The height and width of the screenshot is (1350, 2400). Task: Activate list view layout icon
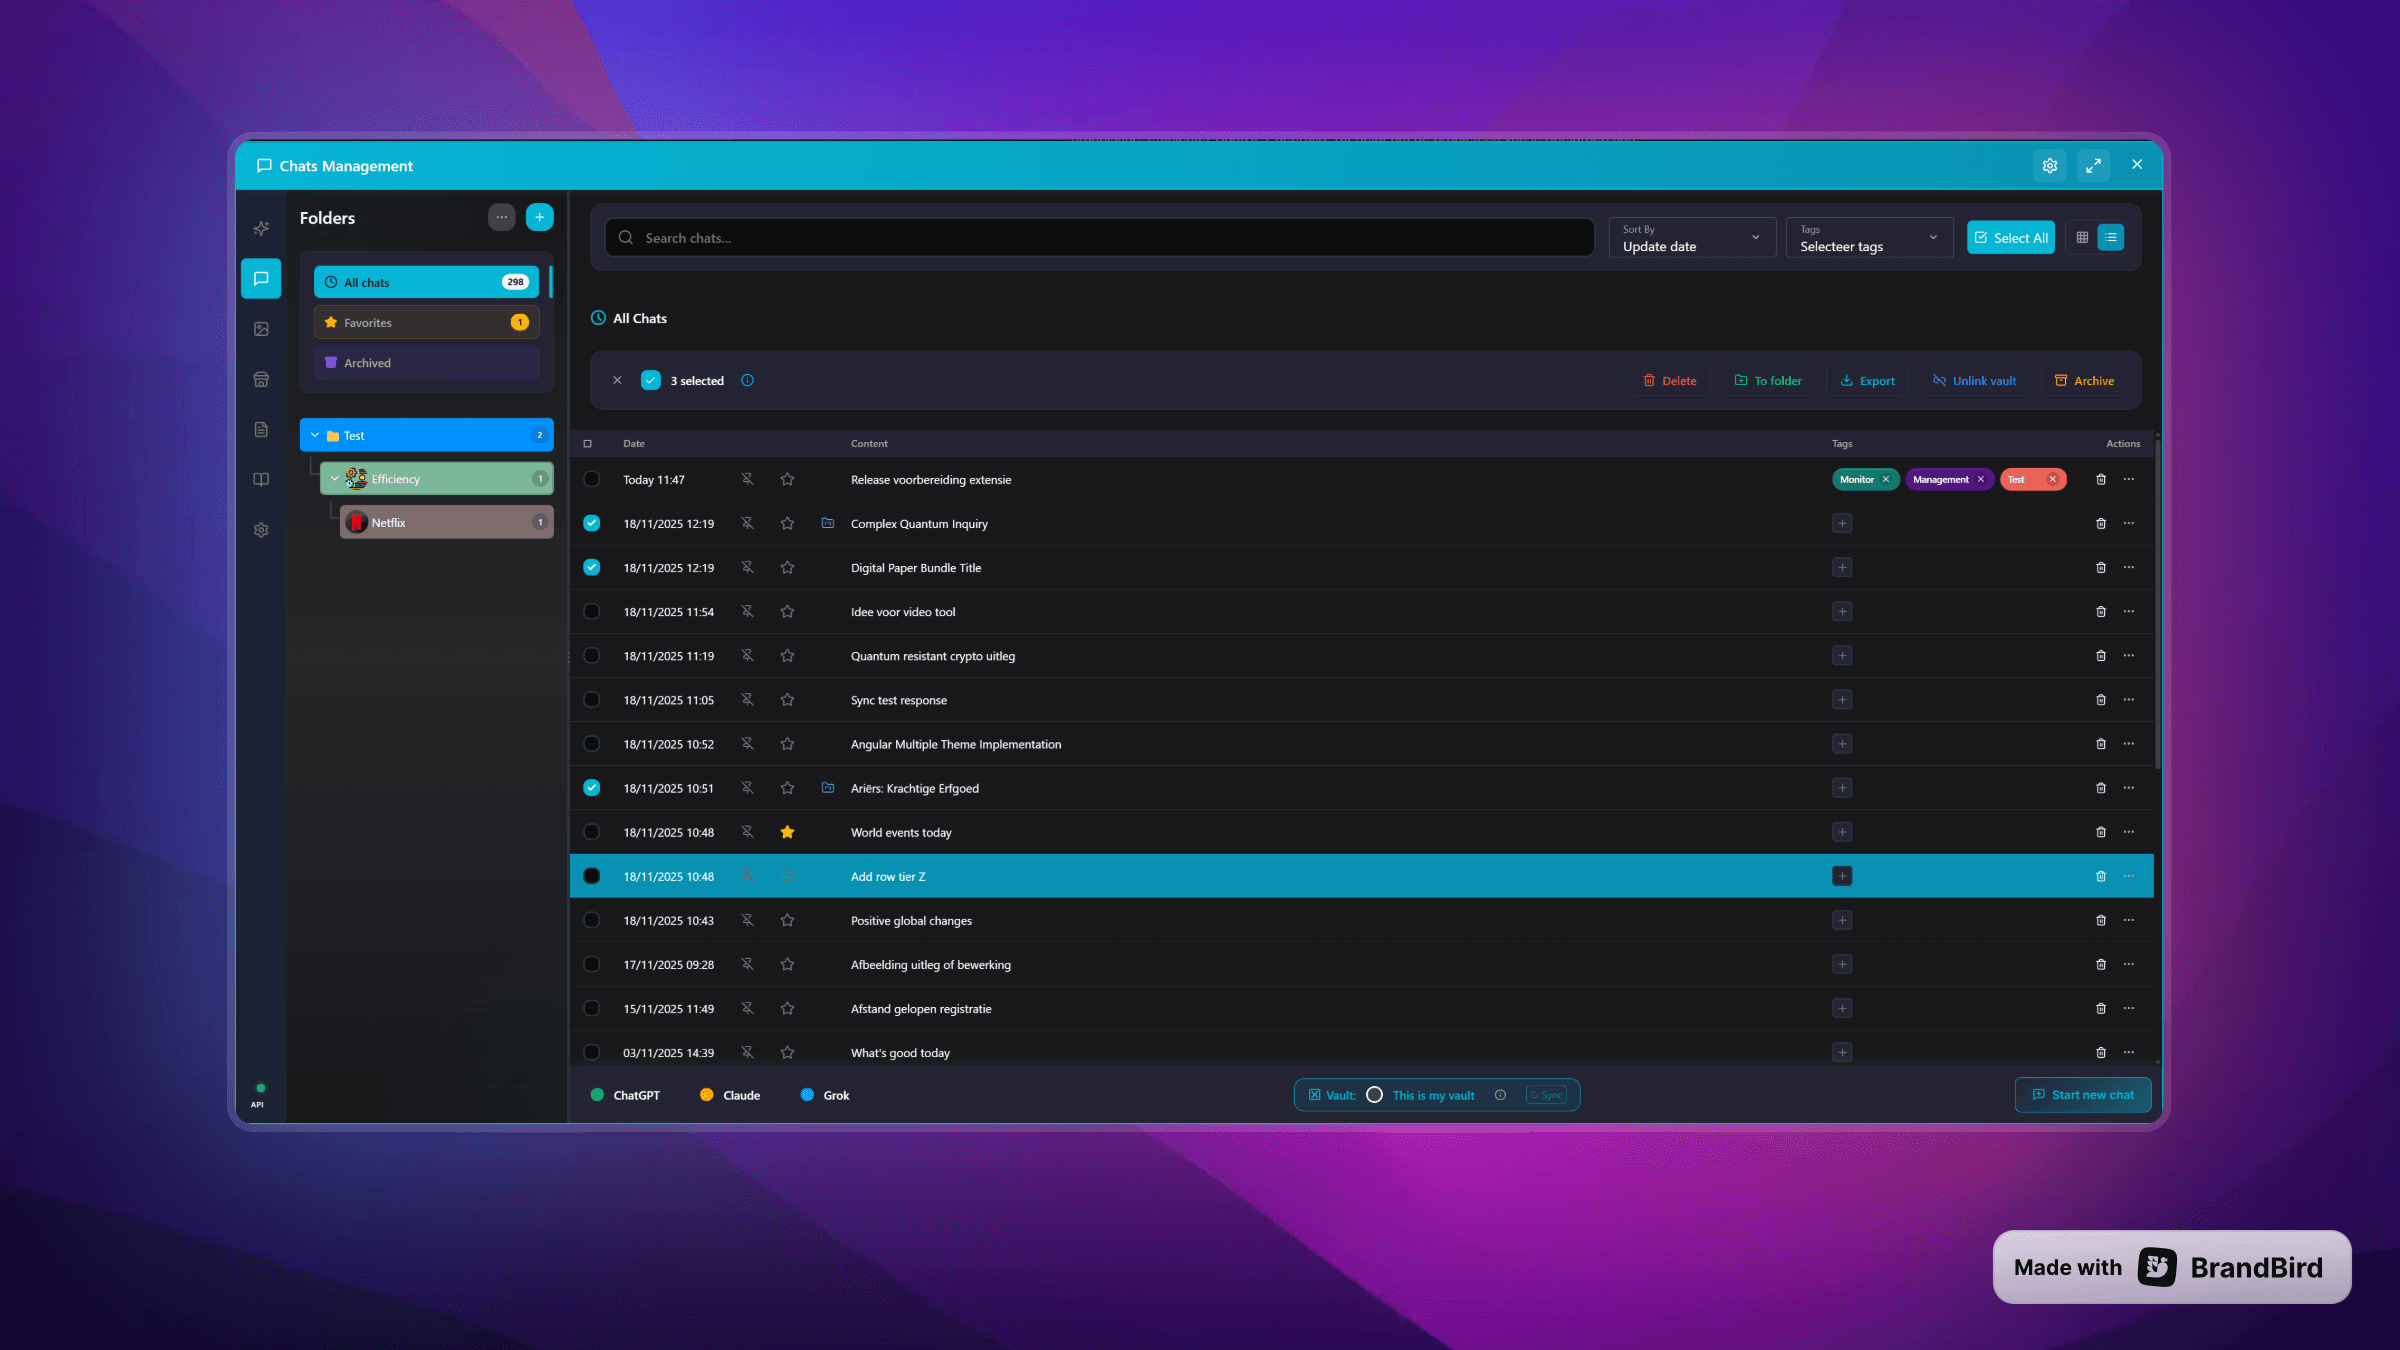pos(2110,237)
